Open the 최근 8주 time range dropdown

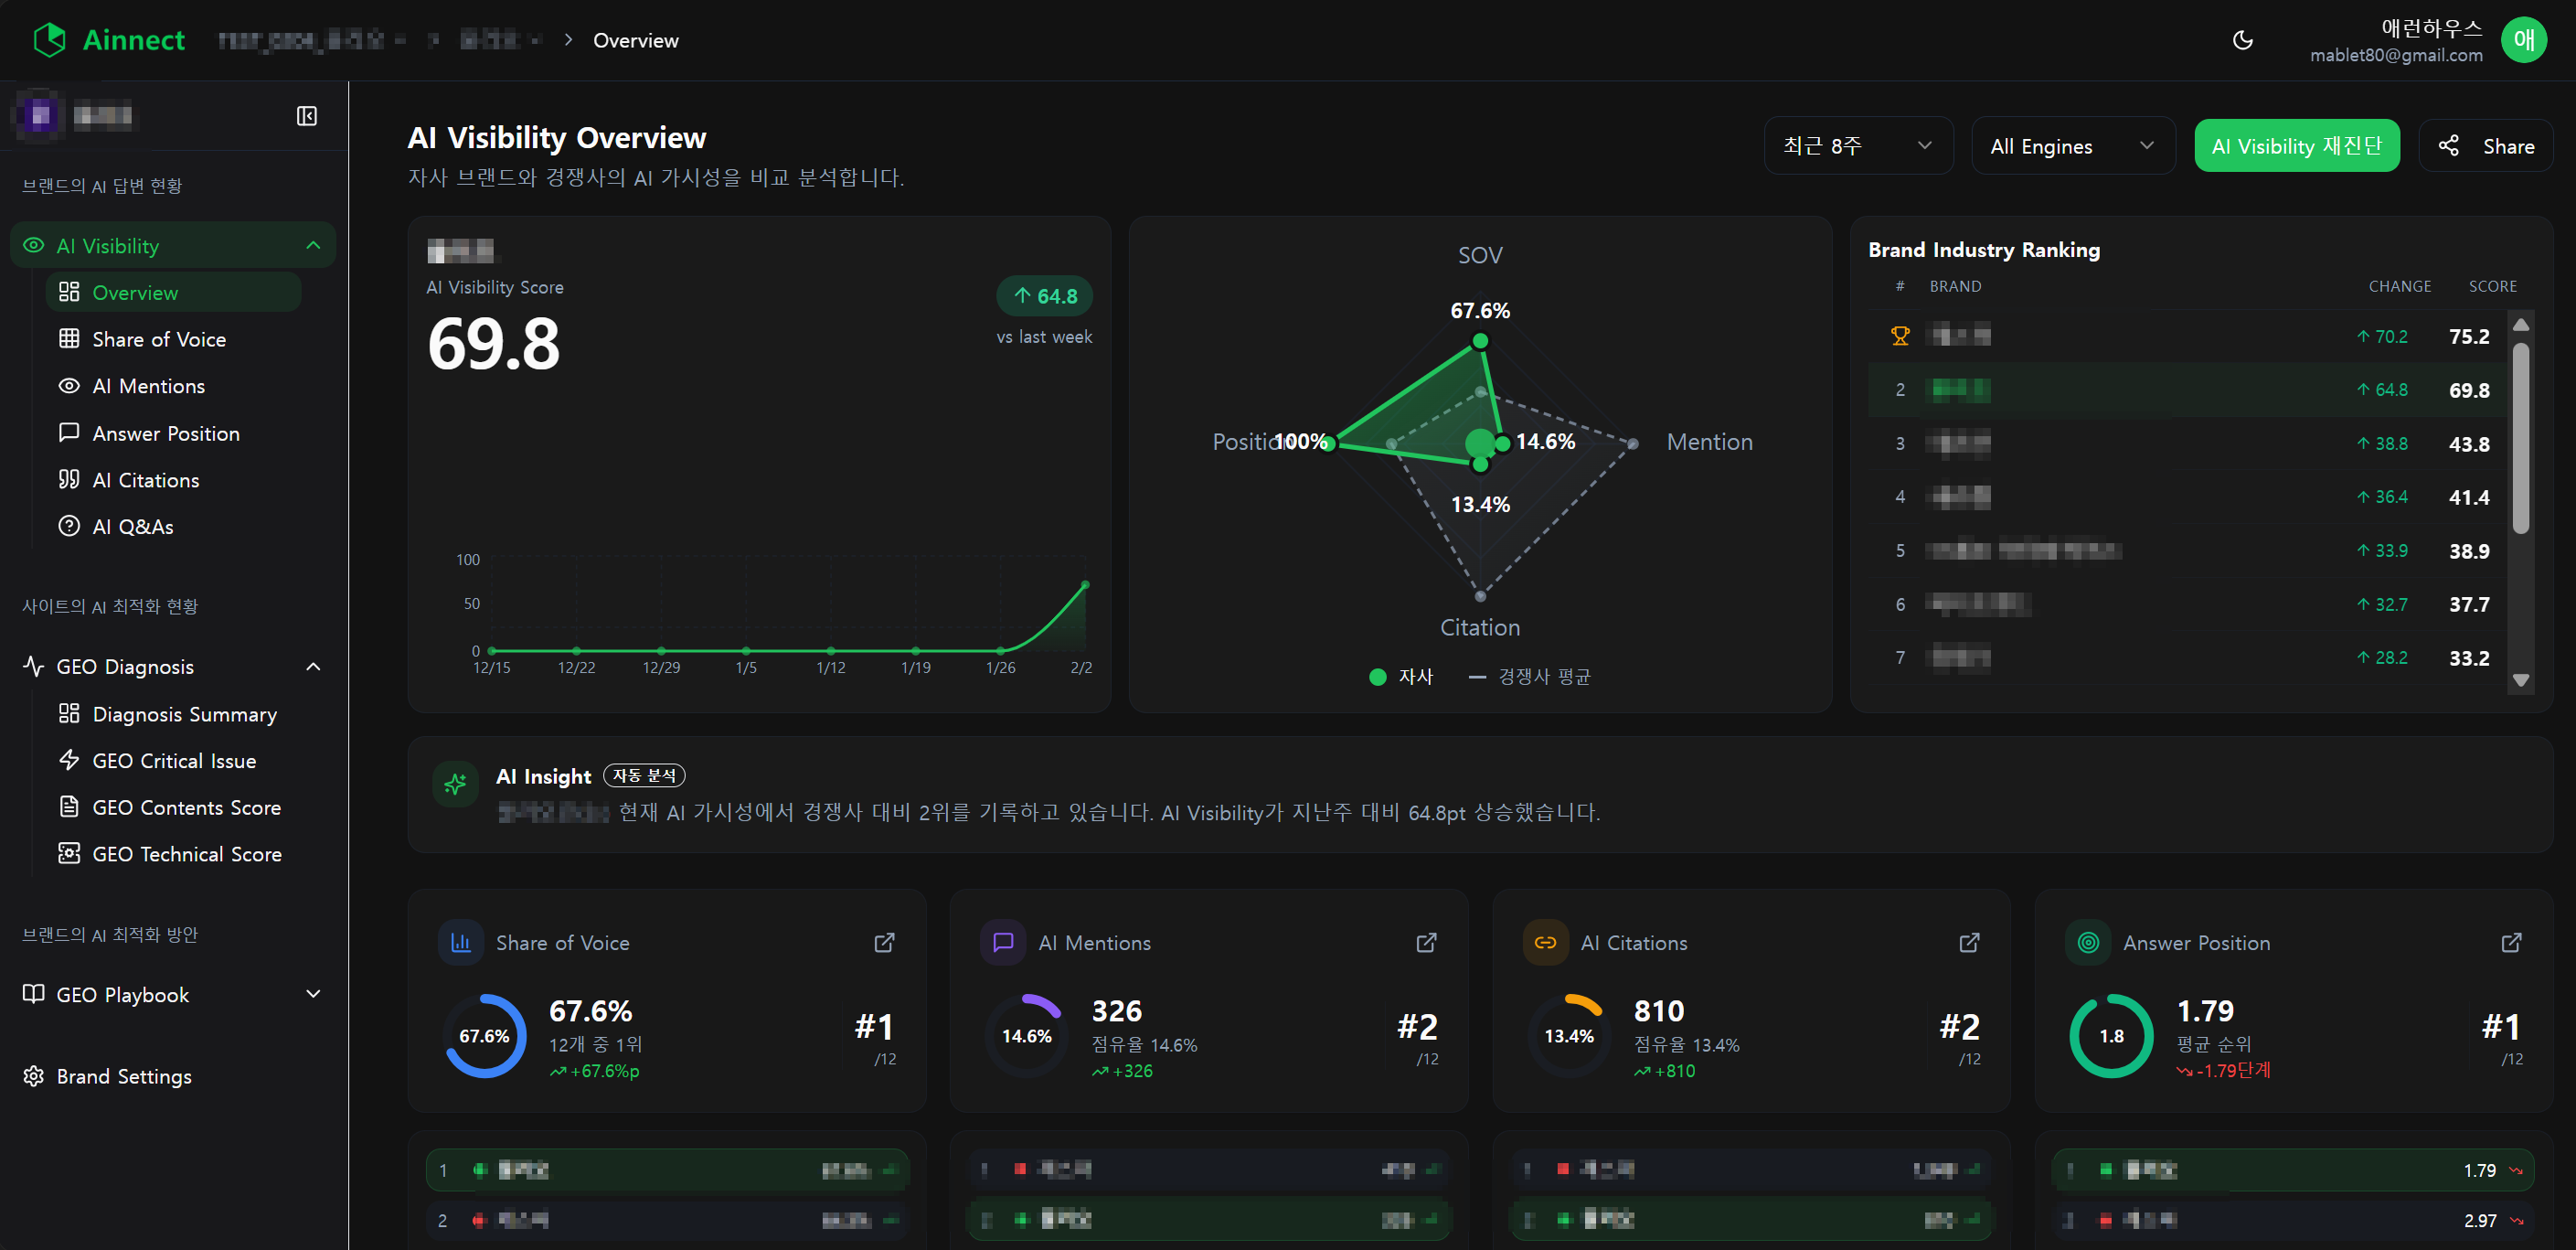[1858, 145]
